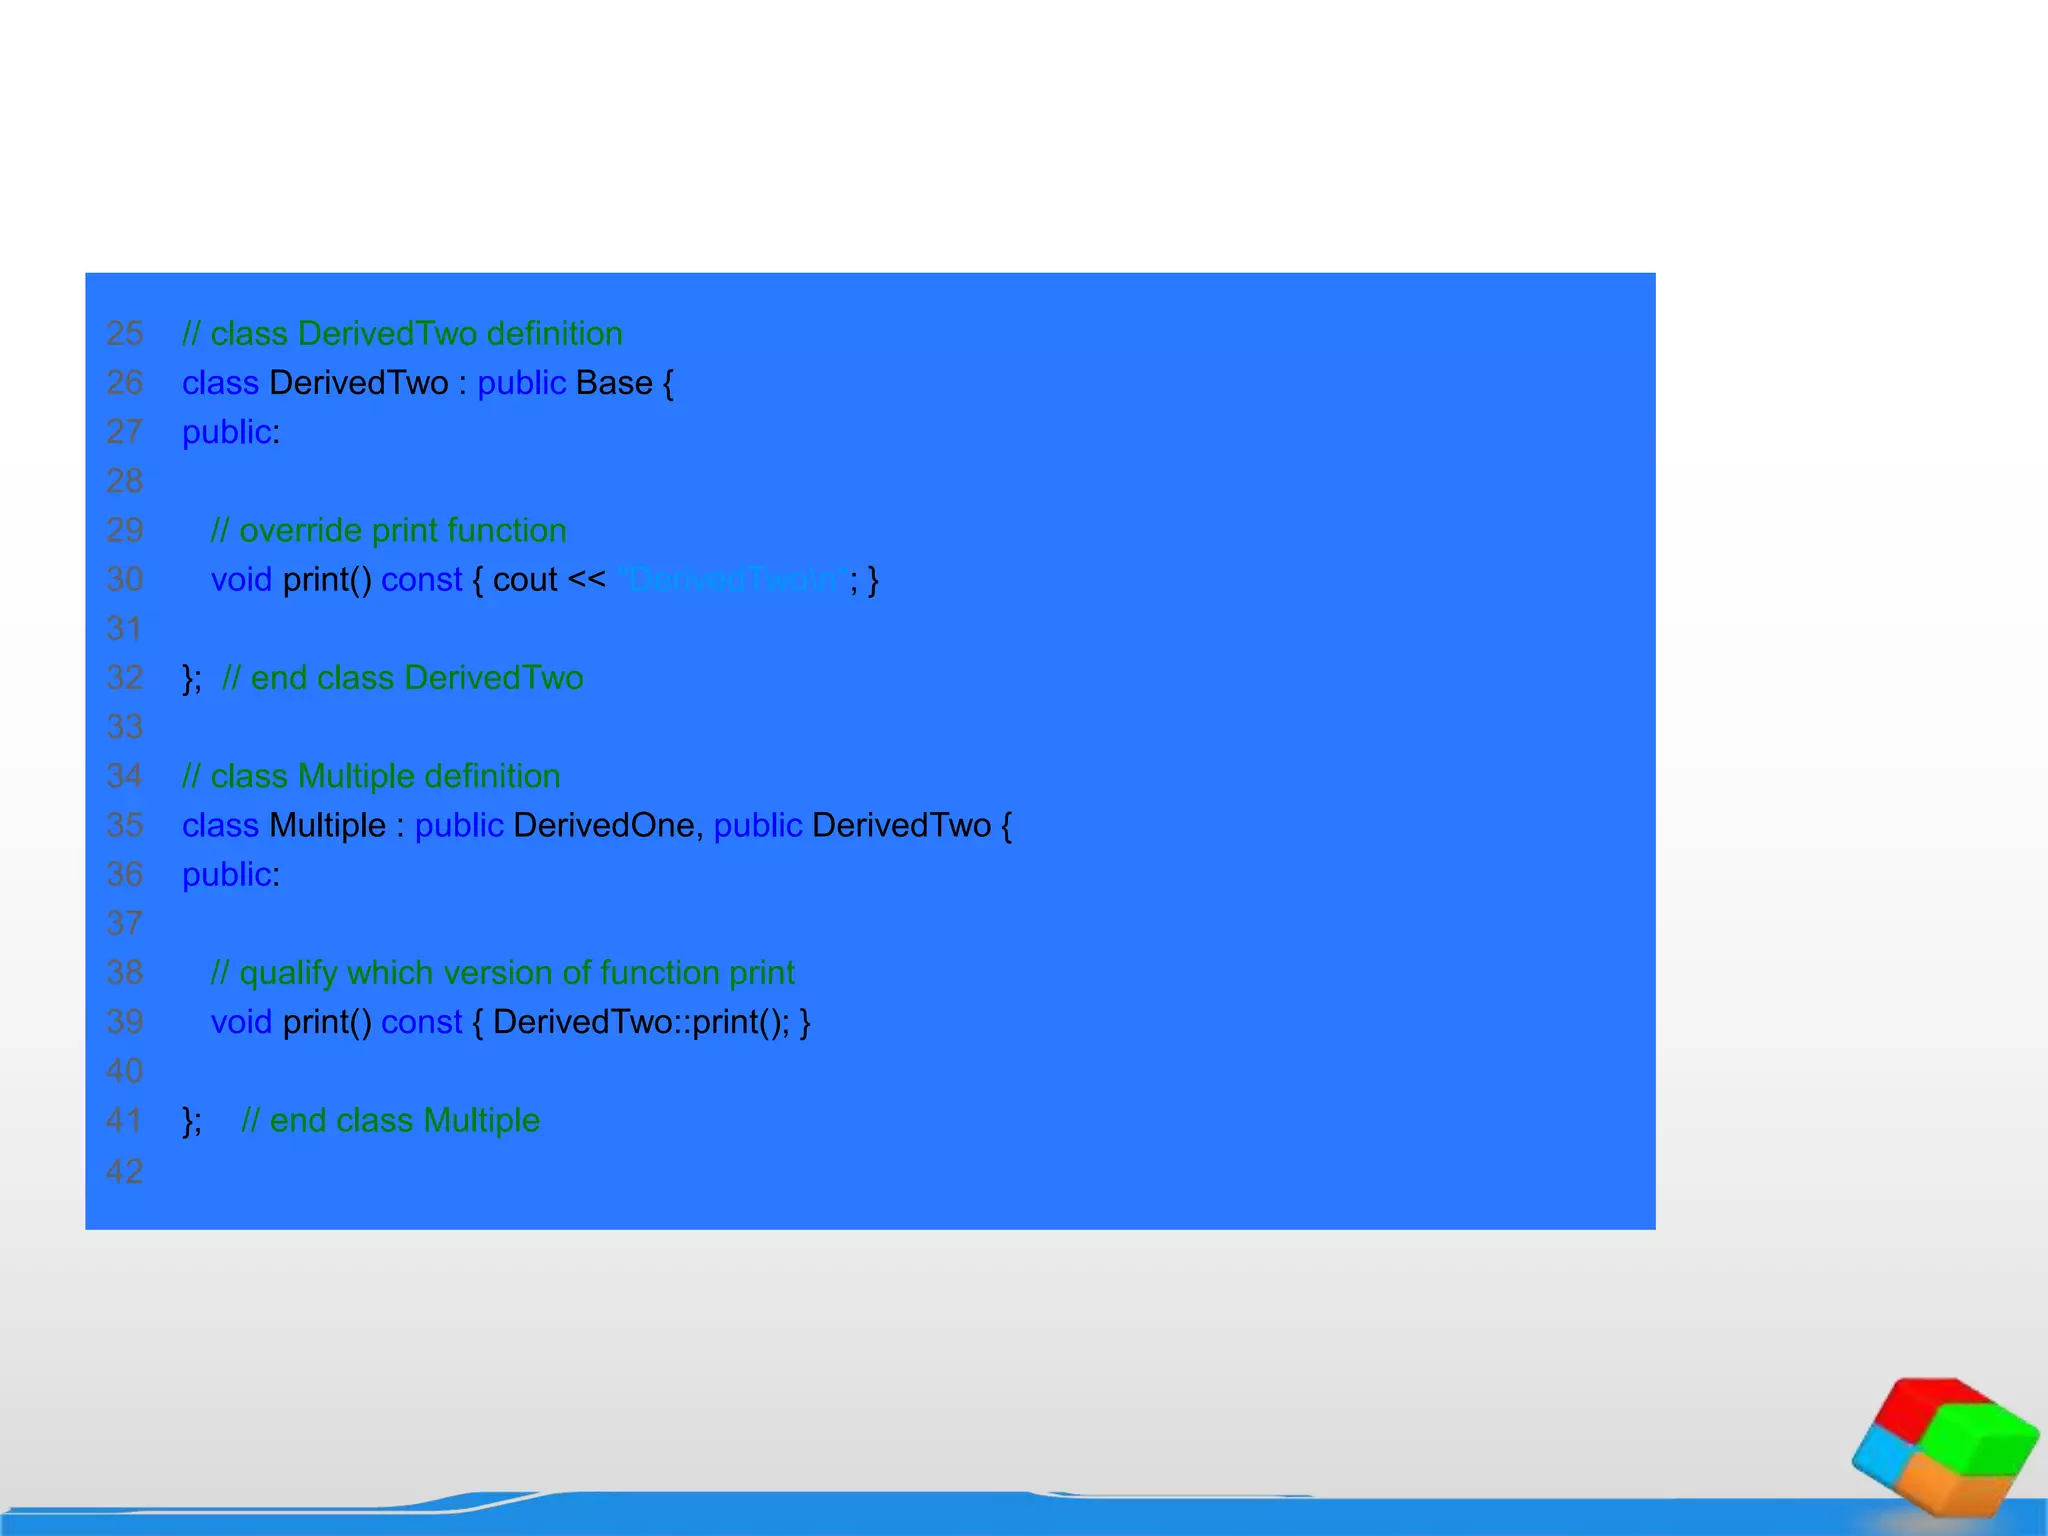Click the comment '// qualify which version of function print'
Image resolution: width=2048 pixels, height=1536 pixels.
click(503, 973)
